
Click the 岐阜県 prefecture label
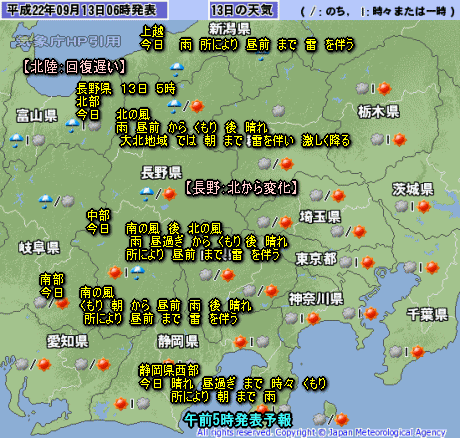pos(39,248)
